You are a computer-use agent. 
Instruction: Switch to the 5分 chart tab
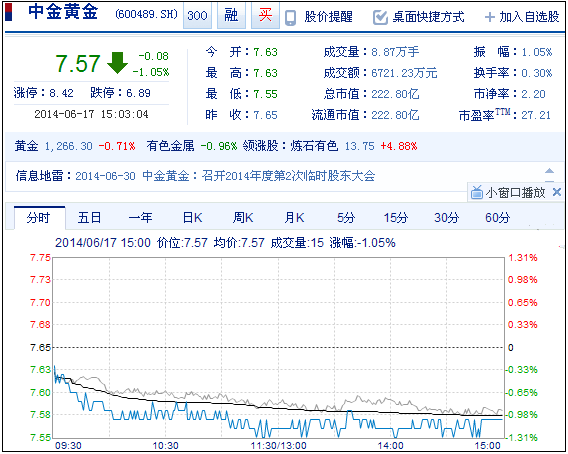[346, 218]
